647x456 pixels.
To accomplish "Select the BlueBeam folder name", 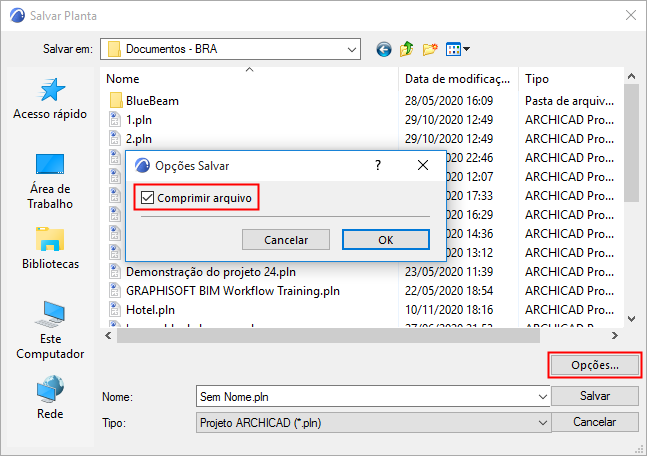I will 152,101.
